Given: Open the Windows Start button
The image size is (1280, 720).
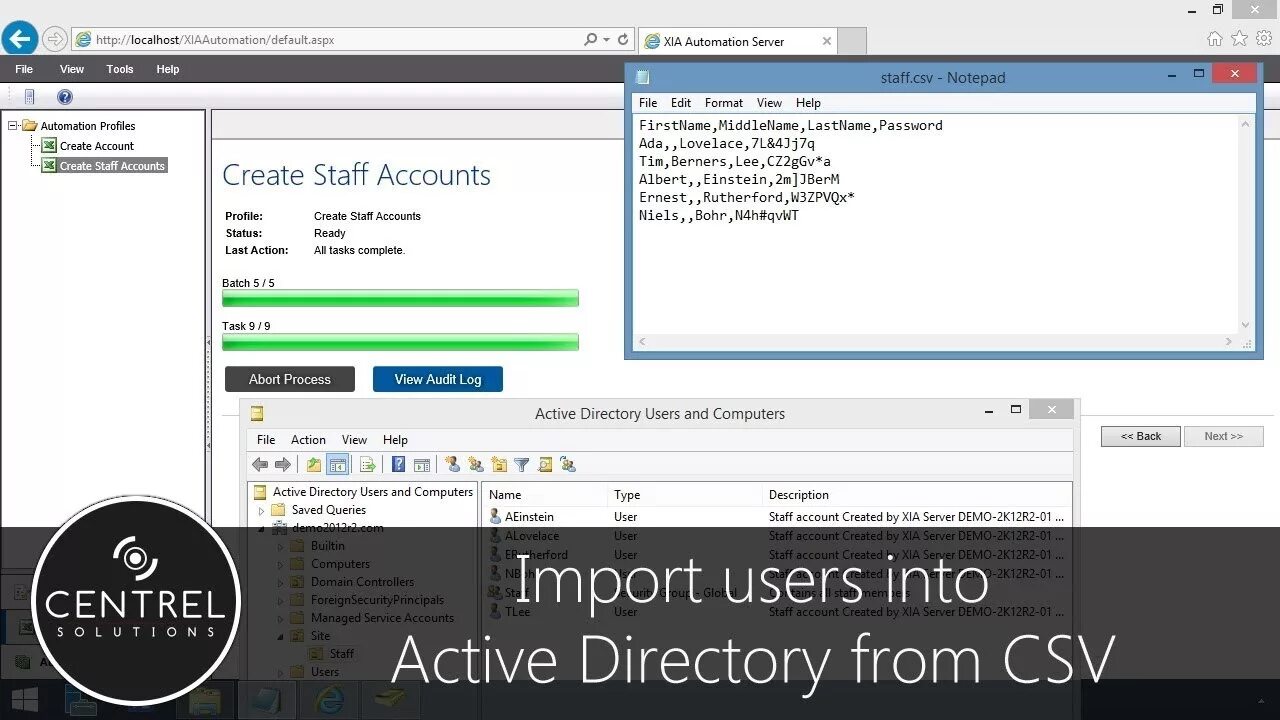Looking at the screenshot, I should [24, 699].
